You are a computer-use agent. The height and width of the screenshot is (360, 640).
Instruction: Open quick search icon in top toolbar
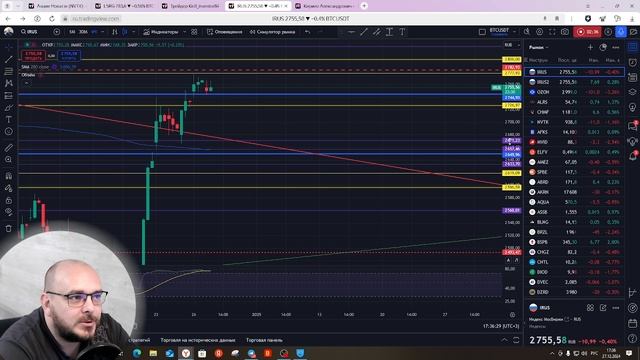pos(527,32)
